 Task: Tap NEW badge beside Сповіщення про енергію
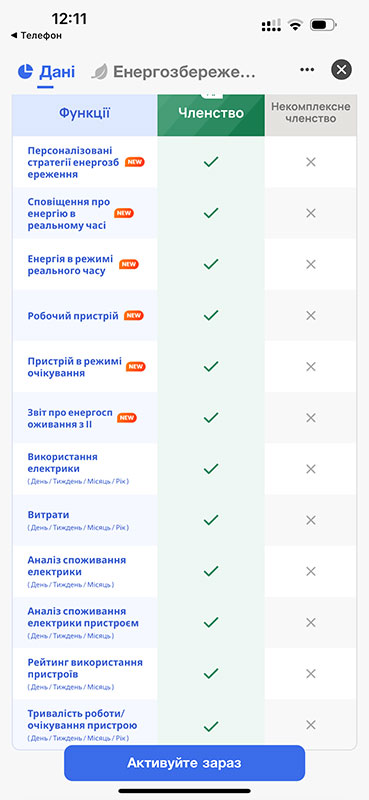click(124, 213)
